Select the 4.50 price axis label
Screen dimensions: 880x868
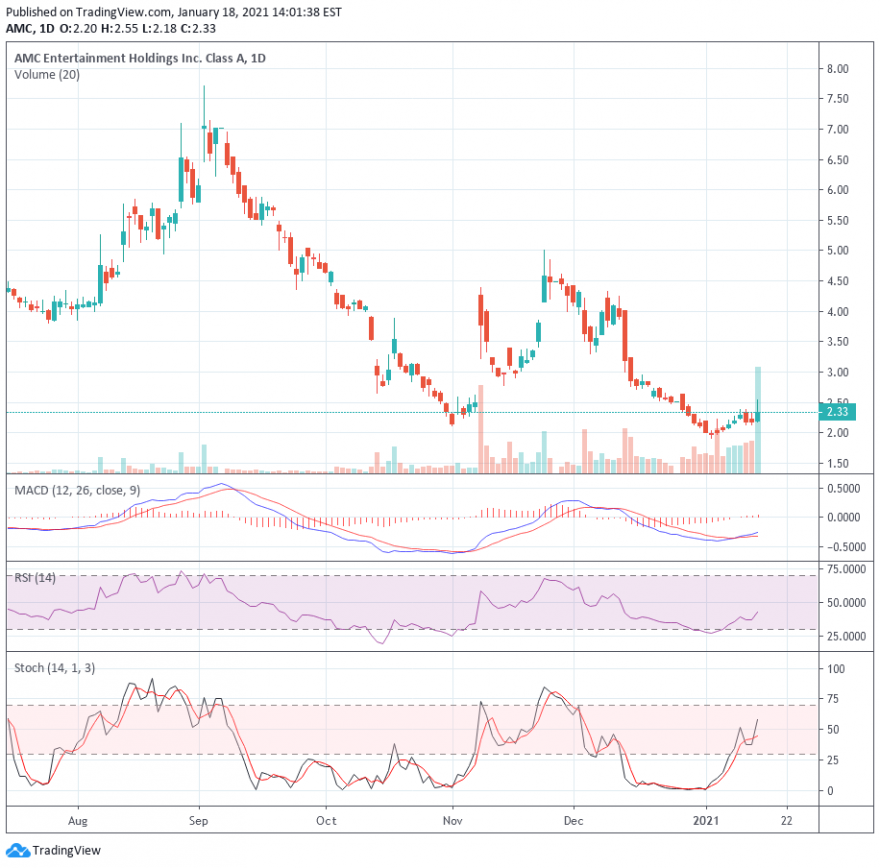(837, 282)
